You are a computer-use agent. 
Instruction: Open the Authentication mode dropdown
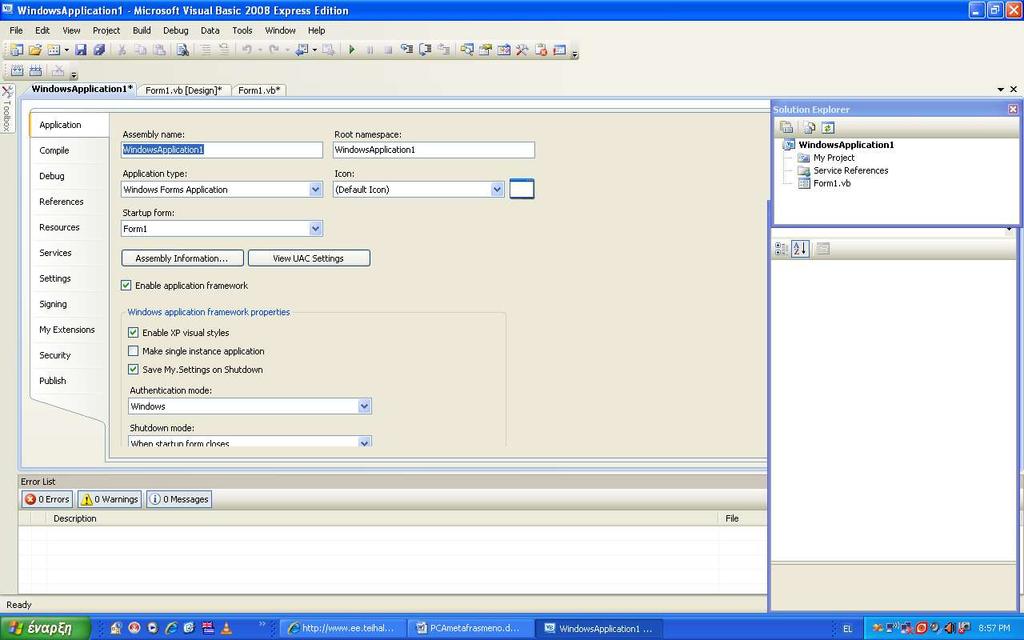(x=364, y=406)
